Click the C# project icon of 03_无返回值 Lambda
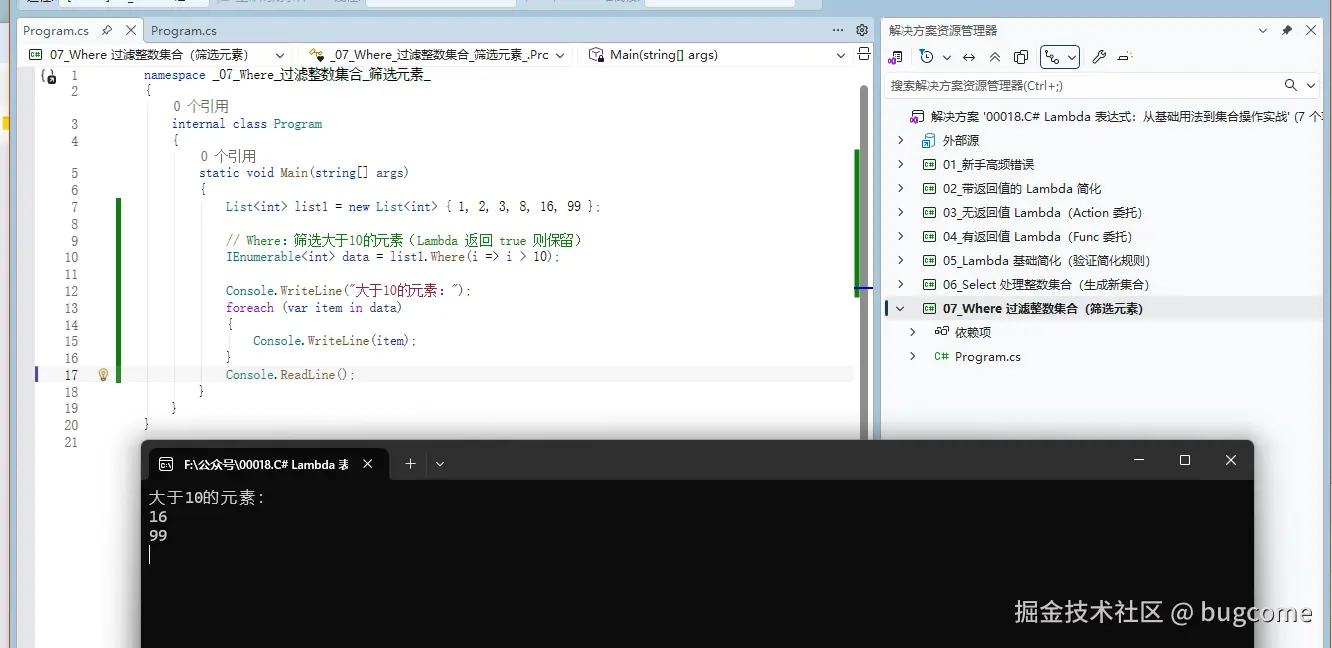Screen dimensions: 1332x648 pos(929,212)
